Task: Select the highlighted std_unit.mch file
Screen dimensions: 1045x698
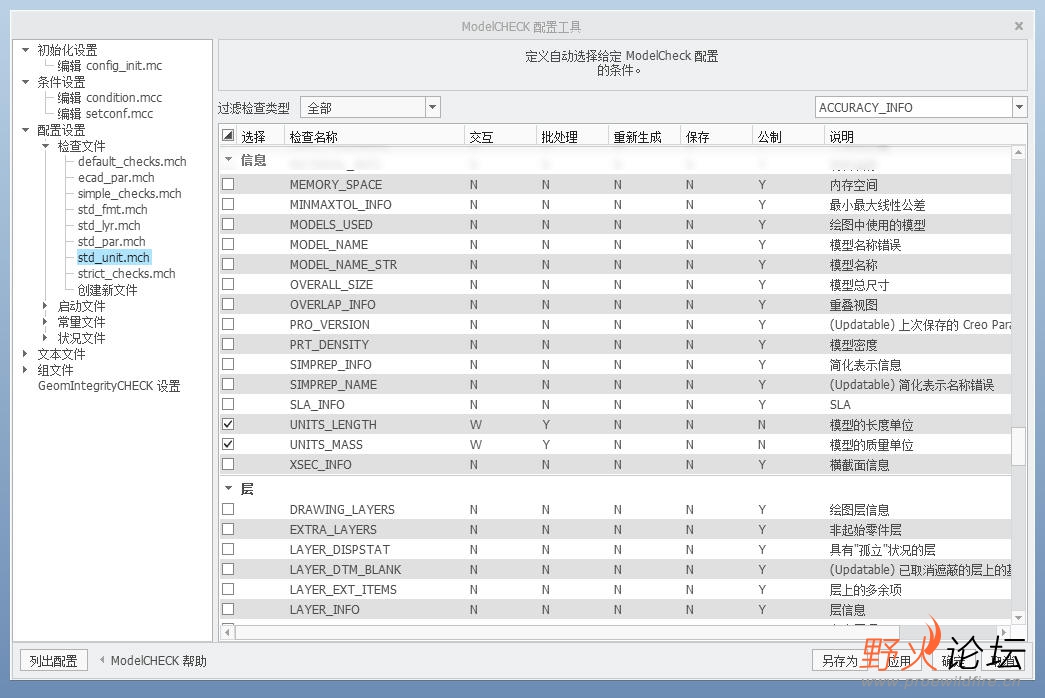Action: tap(114, 257)
